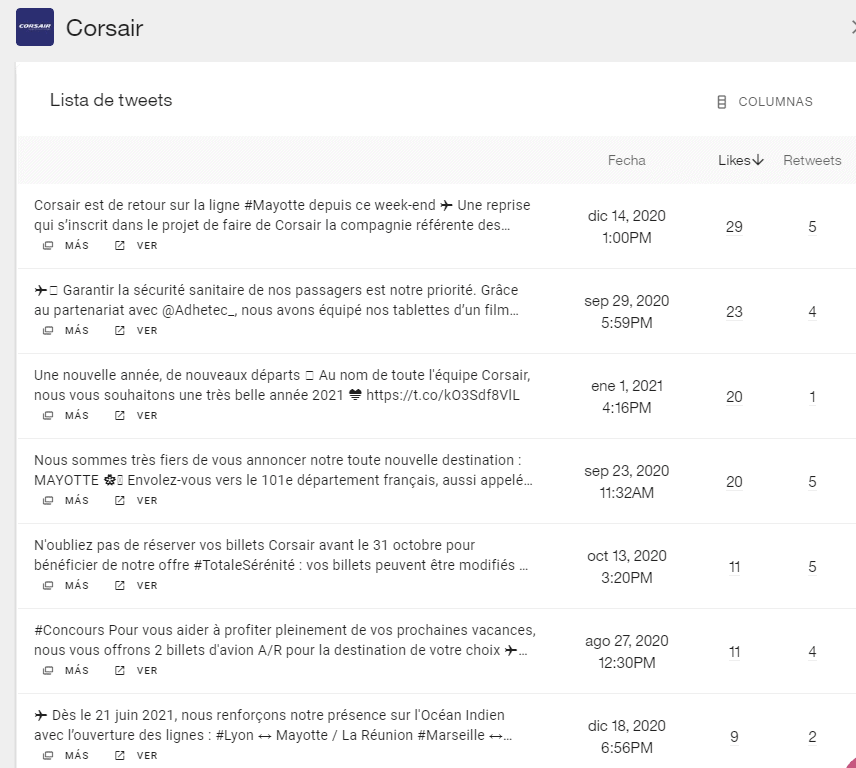Click the MÁS icon on the Océan Indien tweet
Viewport: 856px width, 768px height.
coord(48,755)
